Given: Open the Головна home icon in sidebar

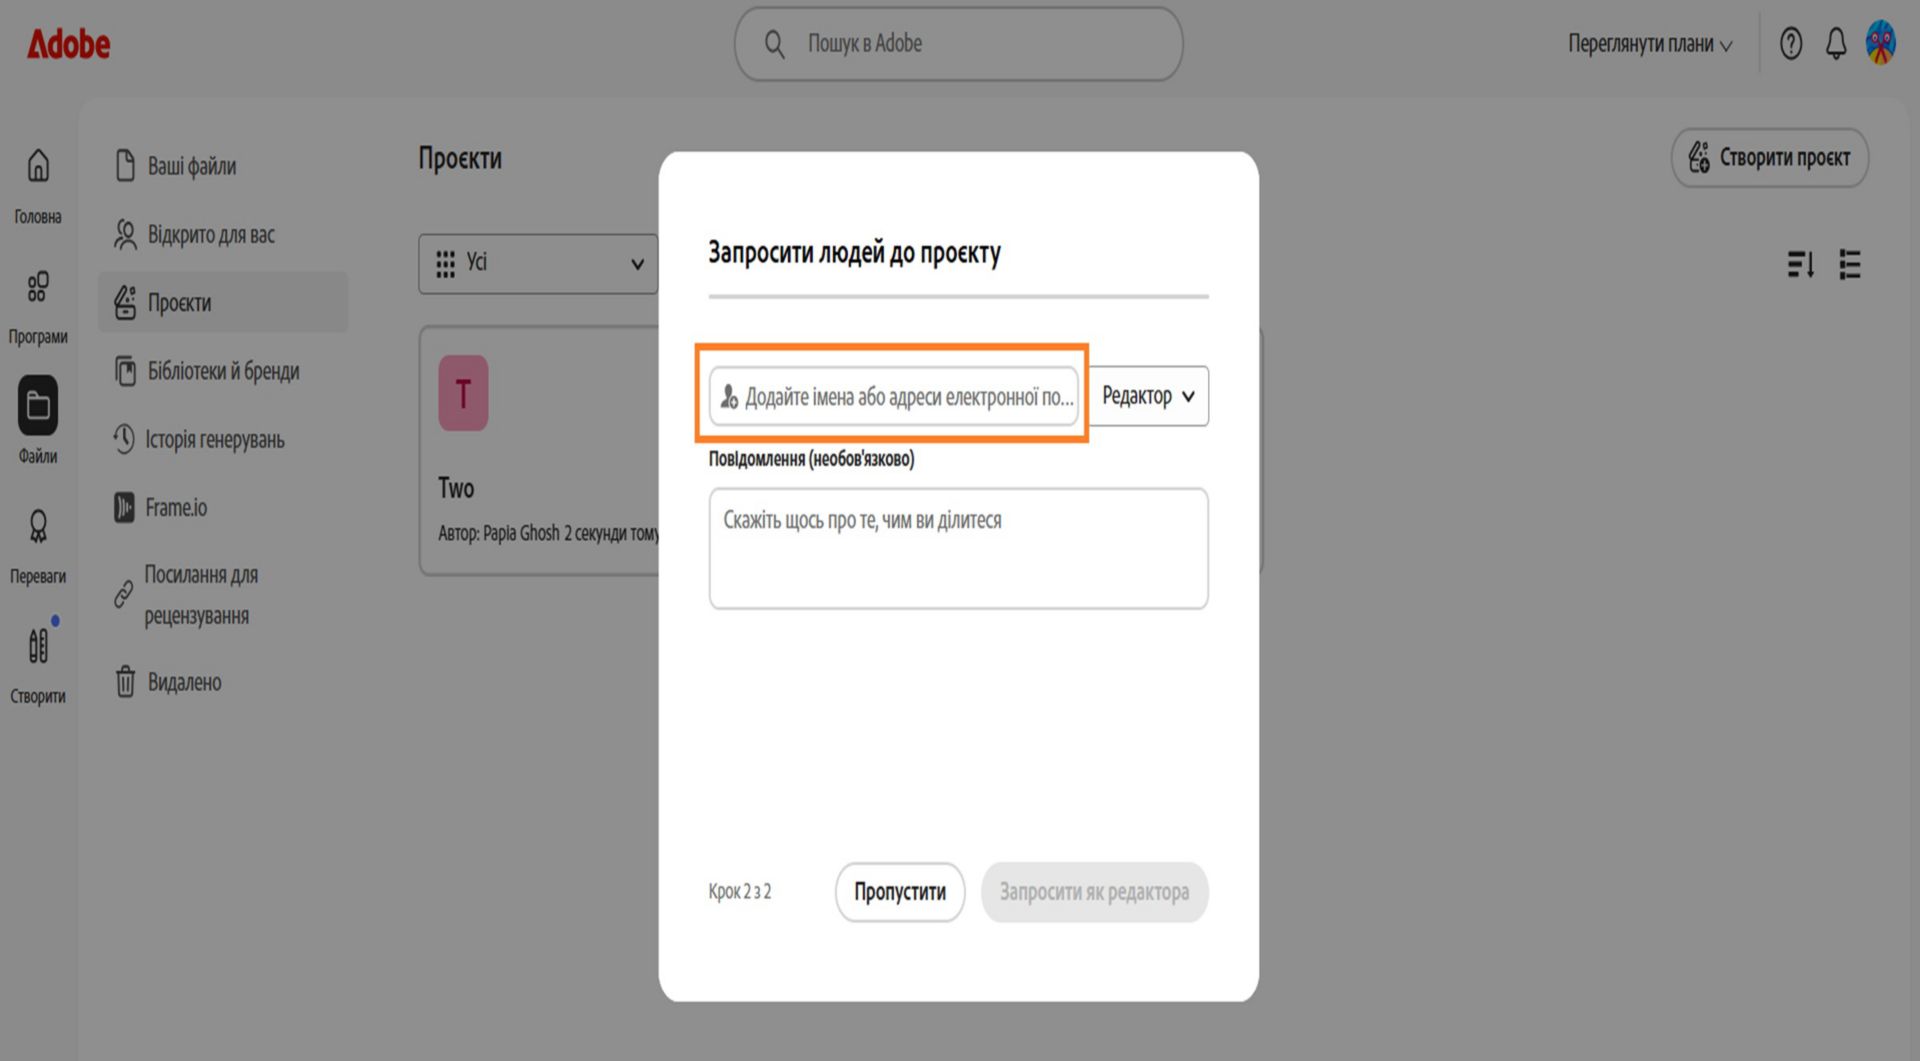Looking at the screenshot, I should 38,166.
